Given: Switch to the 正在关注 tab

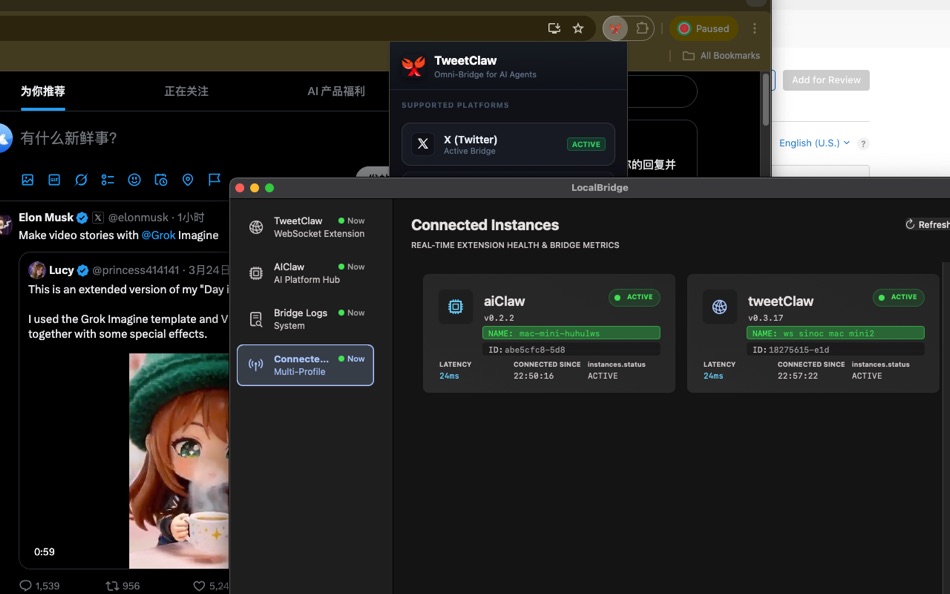Looking at the screenshot, I should [186, 92].
